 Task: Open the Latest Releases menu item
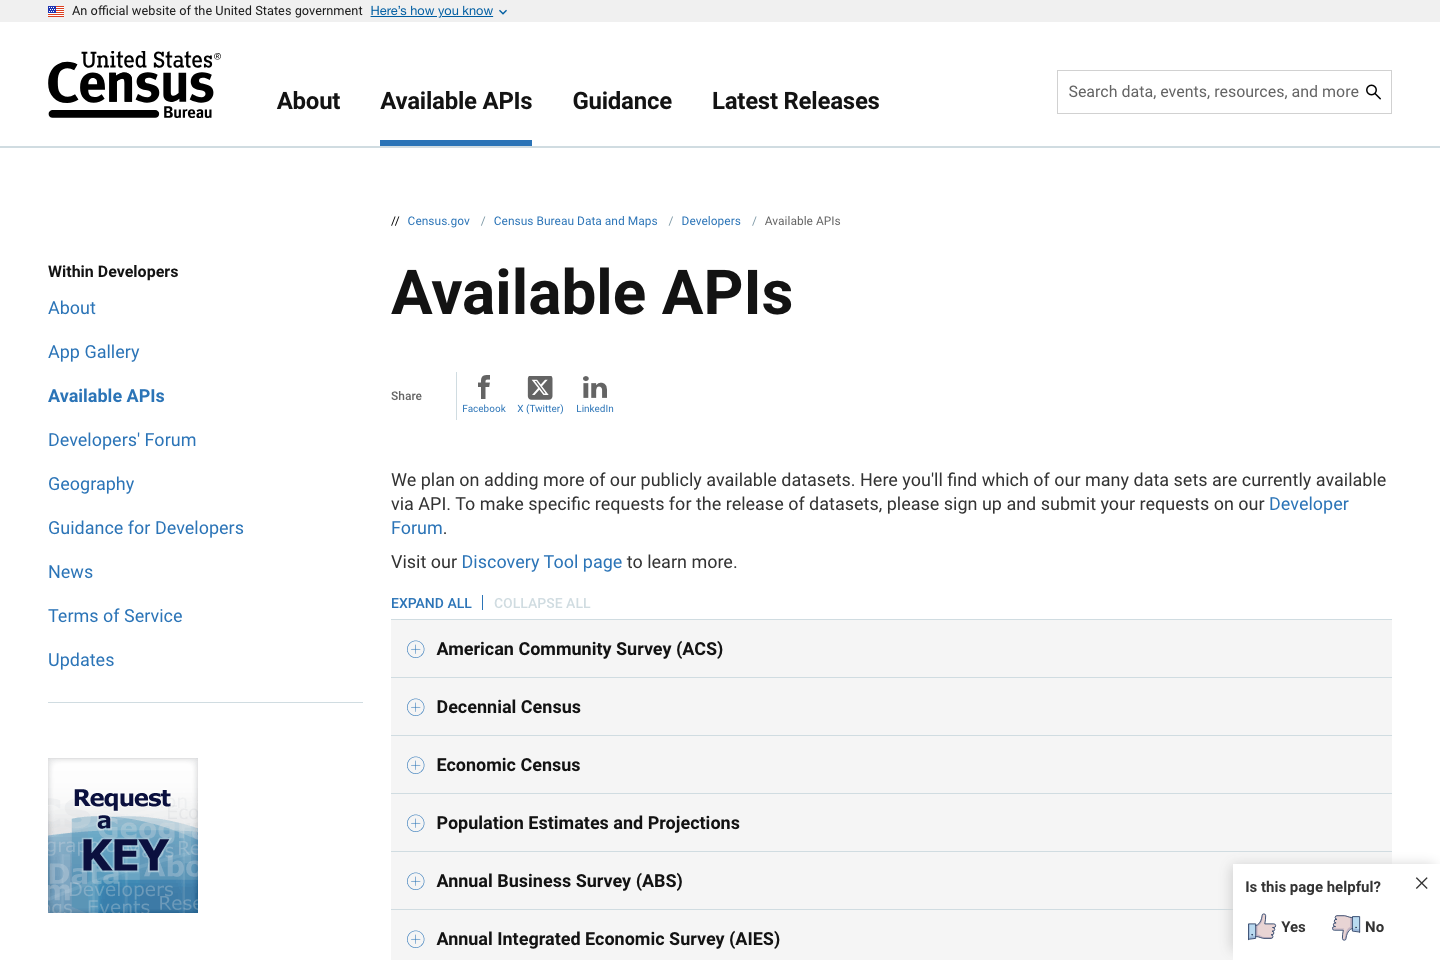[795, 101]
